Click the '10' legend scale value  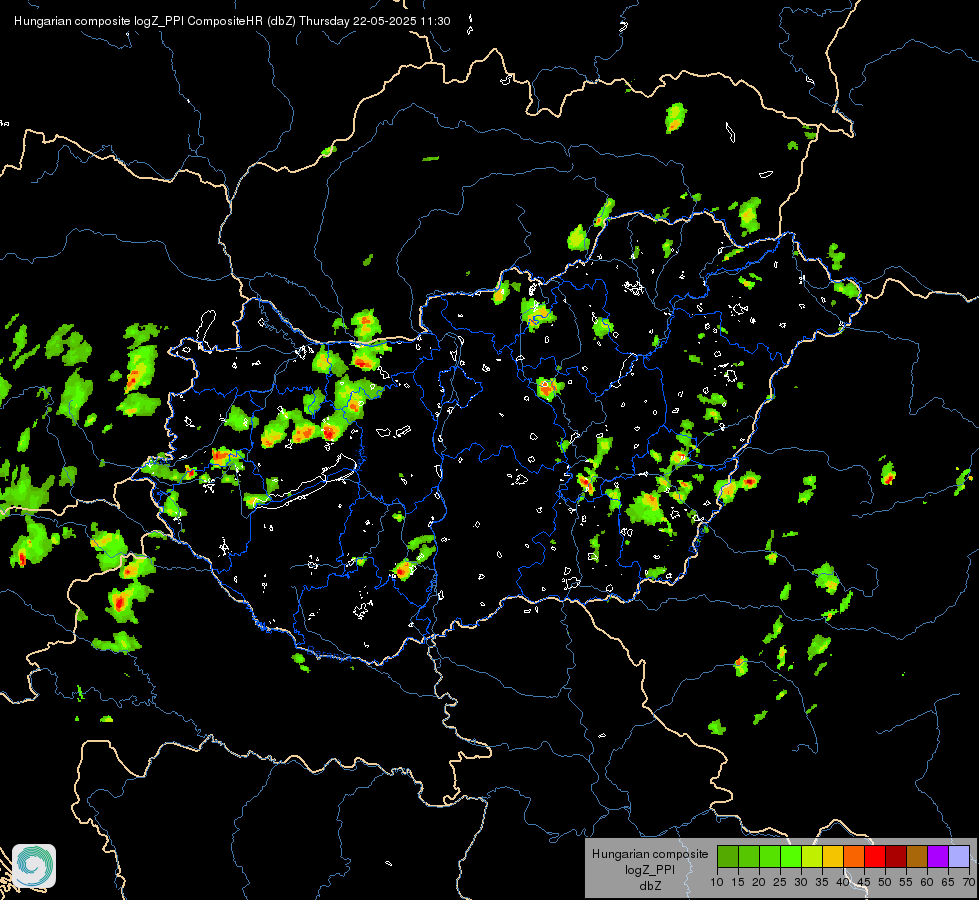click(x=717, y=883)
